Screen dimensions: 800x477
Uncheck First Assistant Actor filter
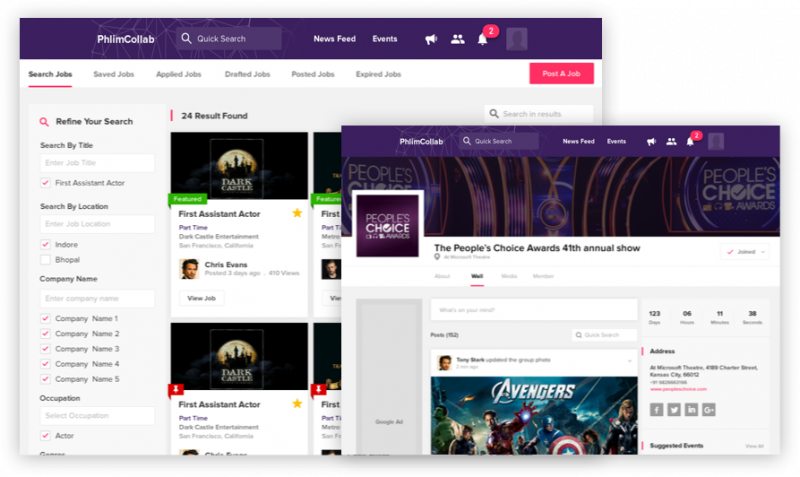tap(45, 183)
